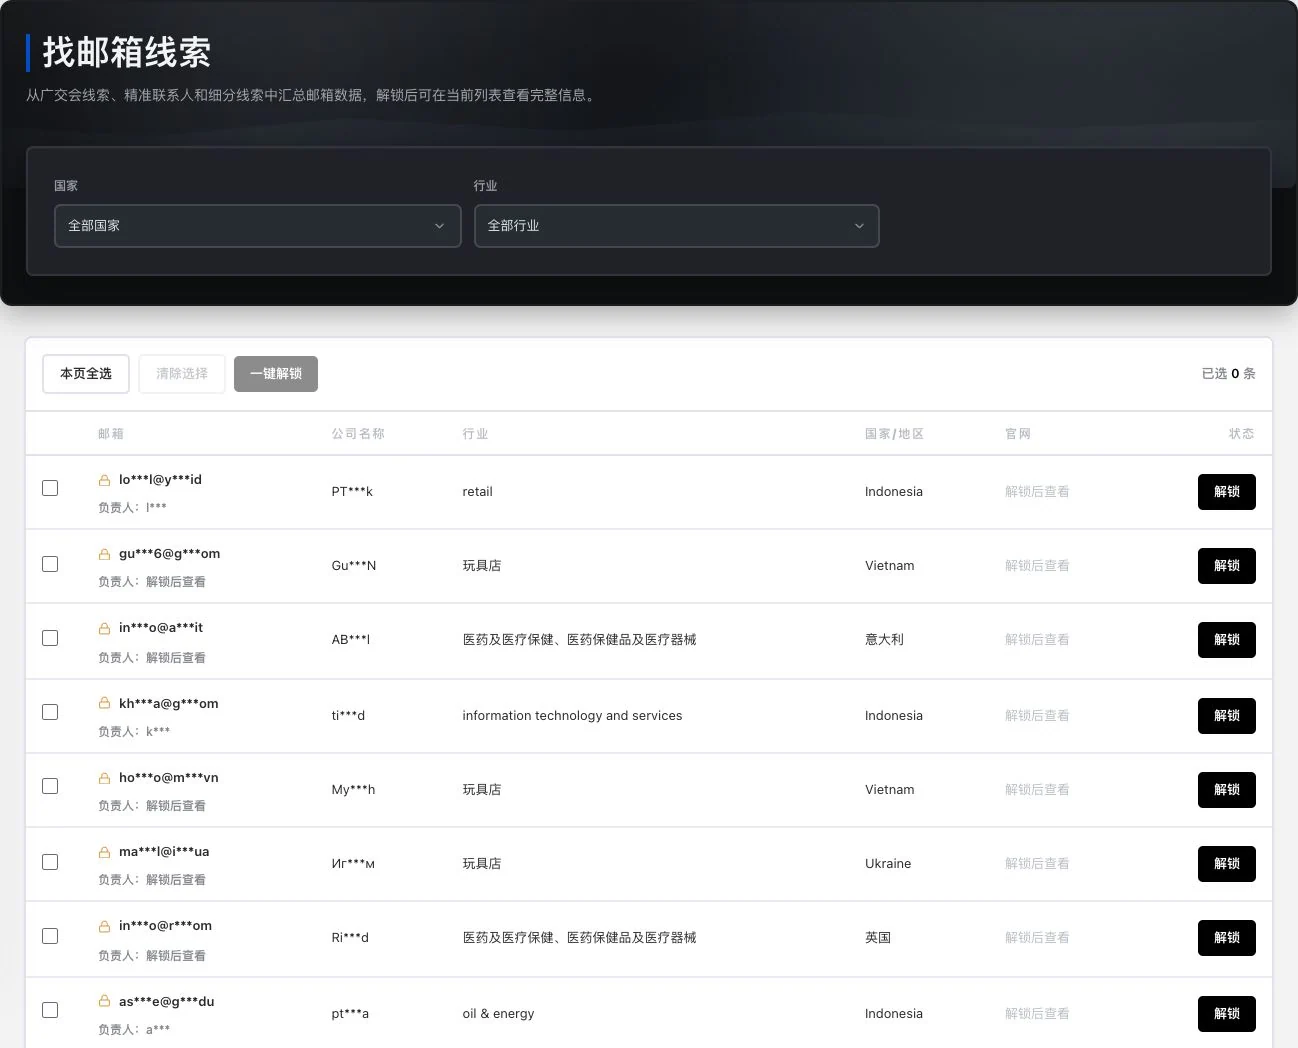Click the 国家/地区 column header
1298x1048 pixels.
coord(894,434)
